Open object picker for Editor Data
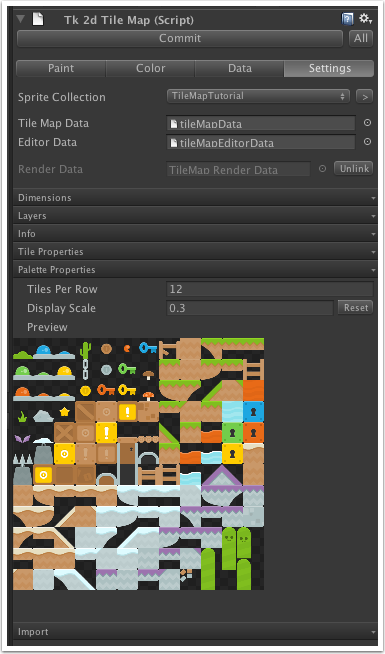 click(x=367, y=142)
